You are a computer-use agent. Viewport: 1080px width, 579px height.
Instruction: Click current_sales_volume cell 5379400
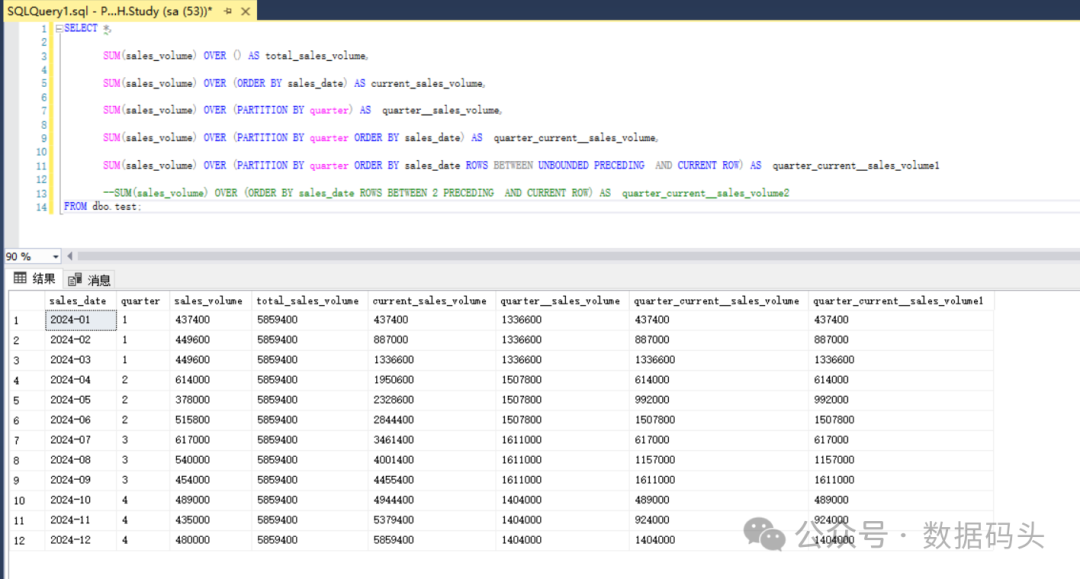[x=431, y=520]
